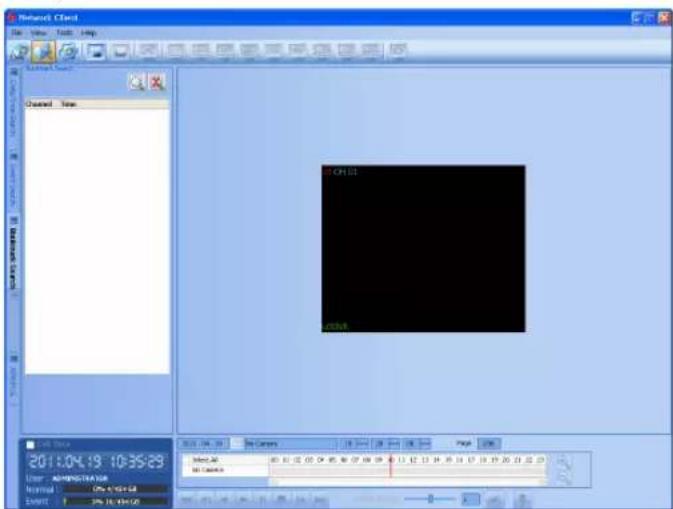
Task: Click the playback speed slider handle
Action: (x=430, y=499)
